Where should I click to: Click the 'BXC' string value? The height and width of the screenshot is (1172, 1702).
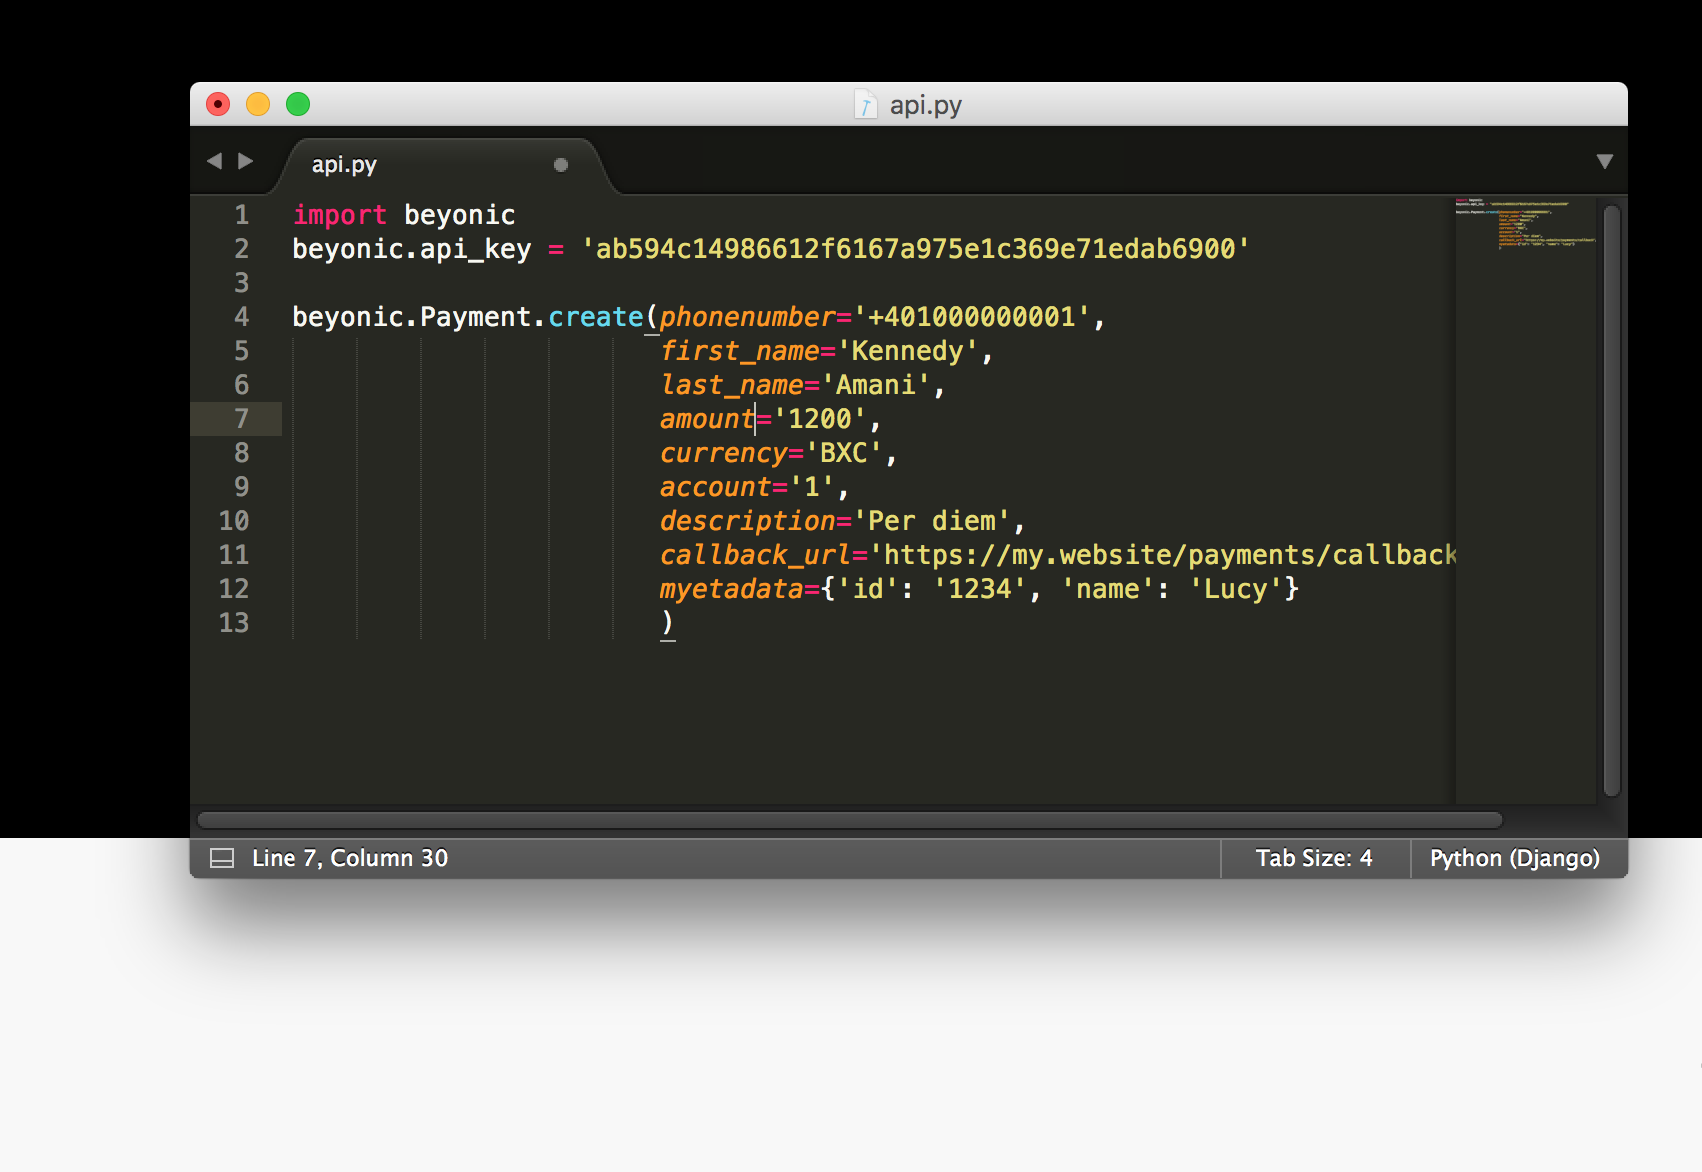tap(844, 453)
